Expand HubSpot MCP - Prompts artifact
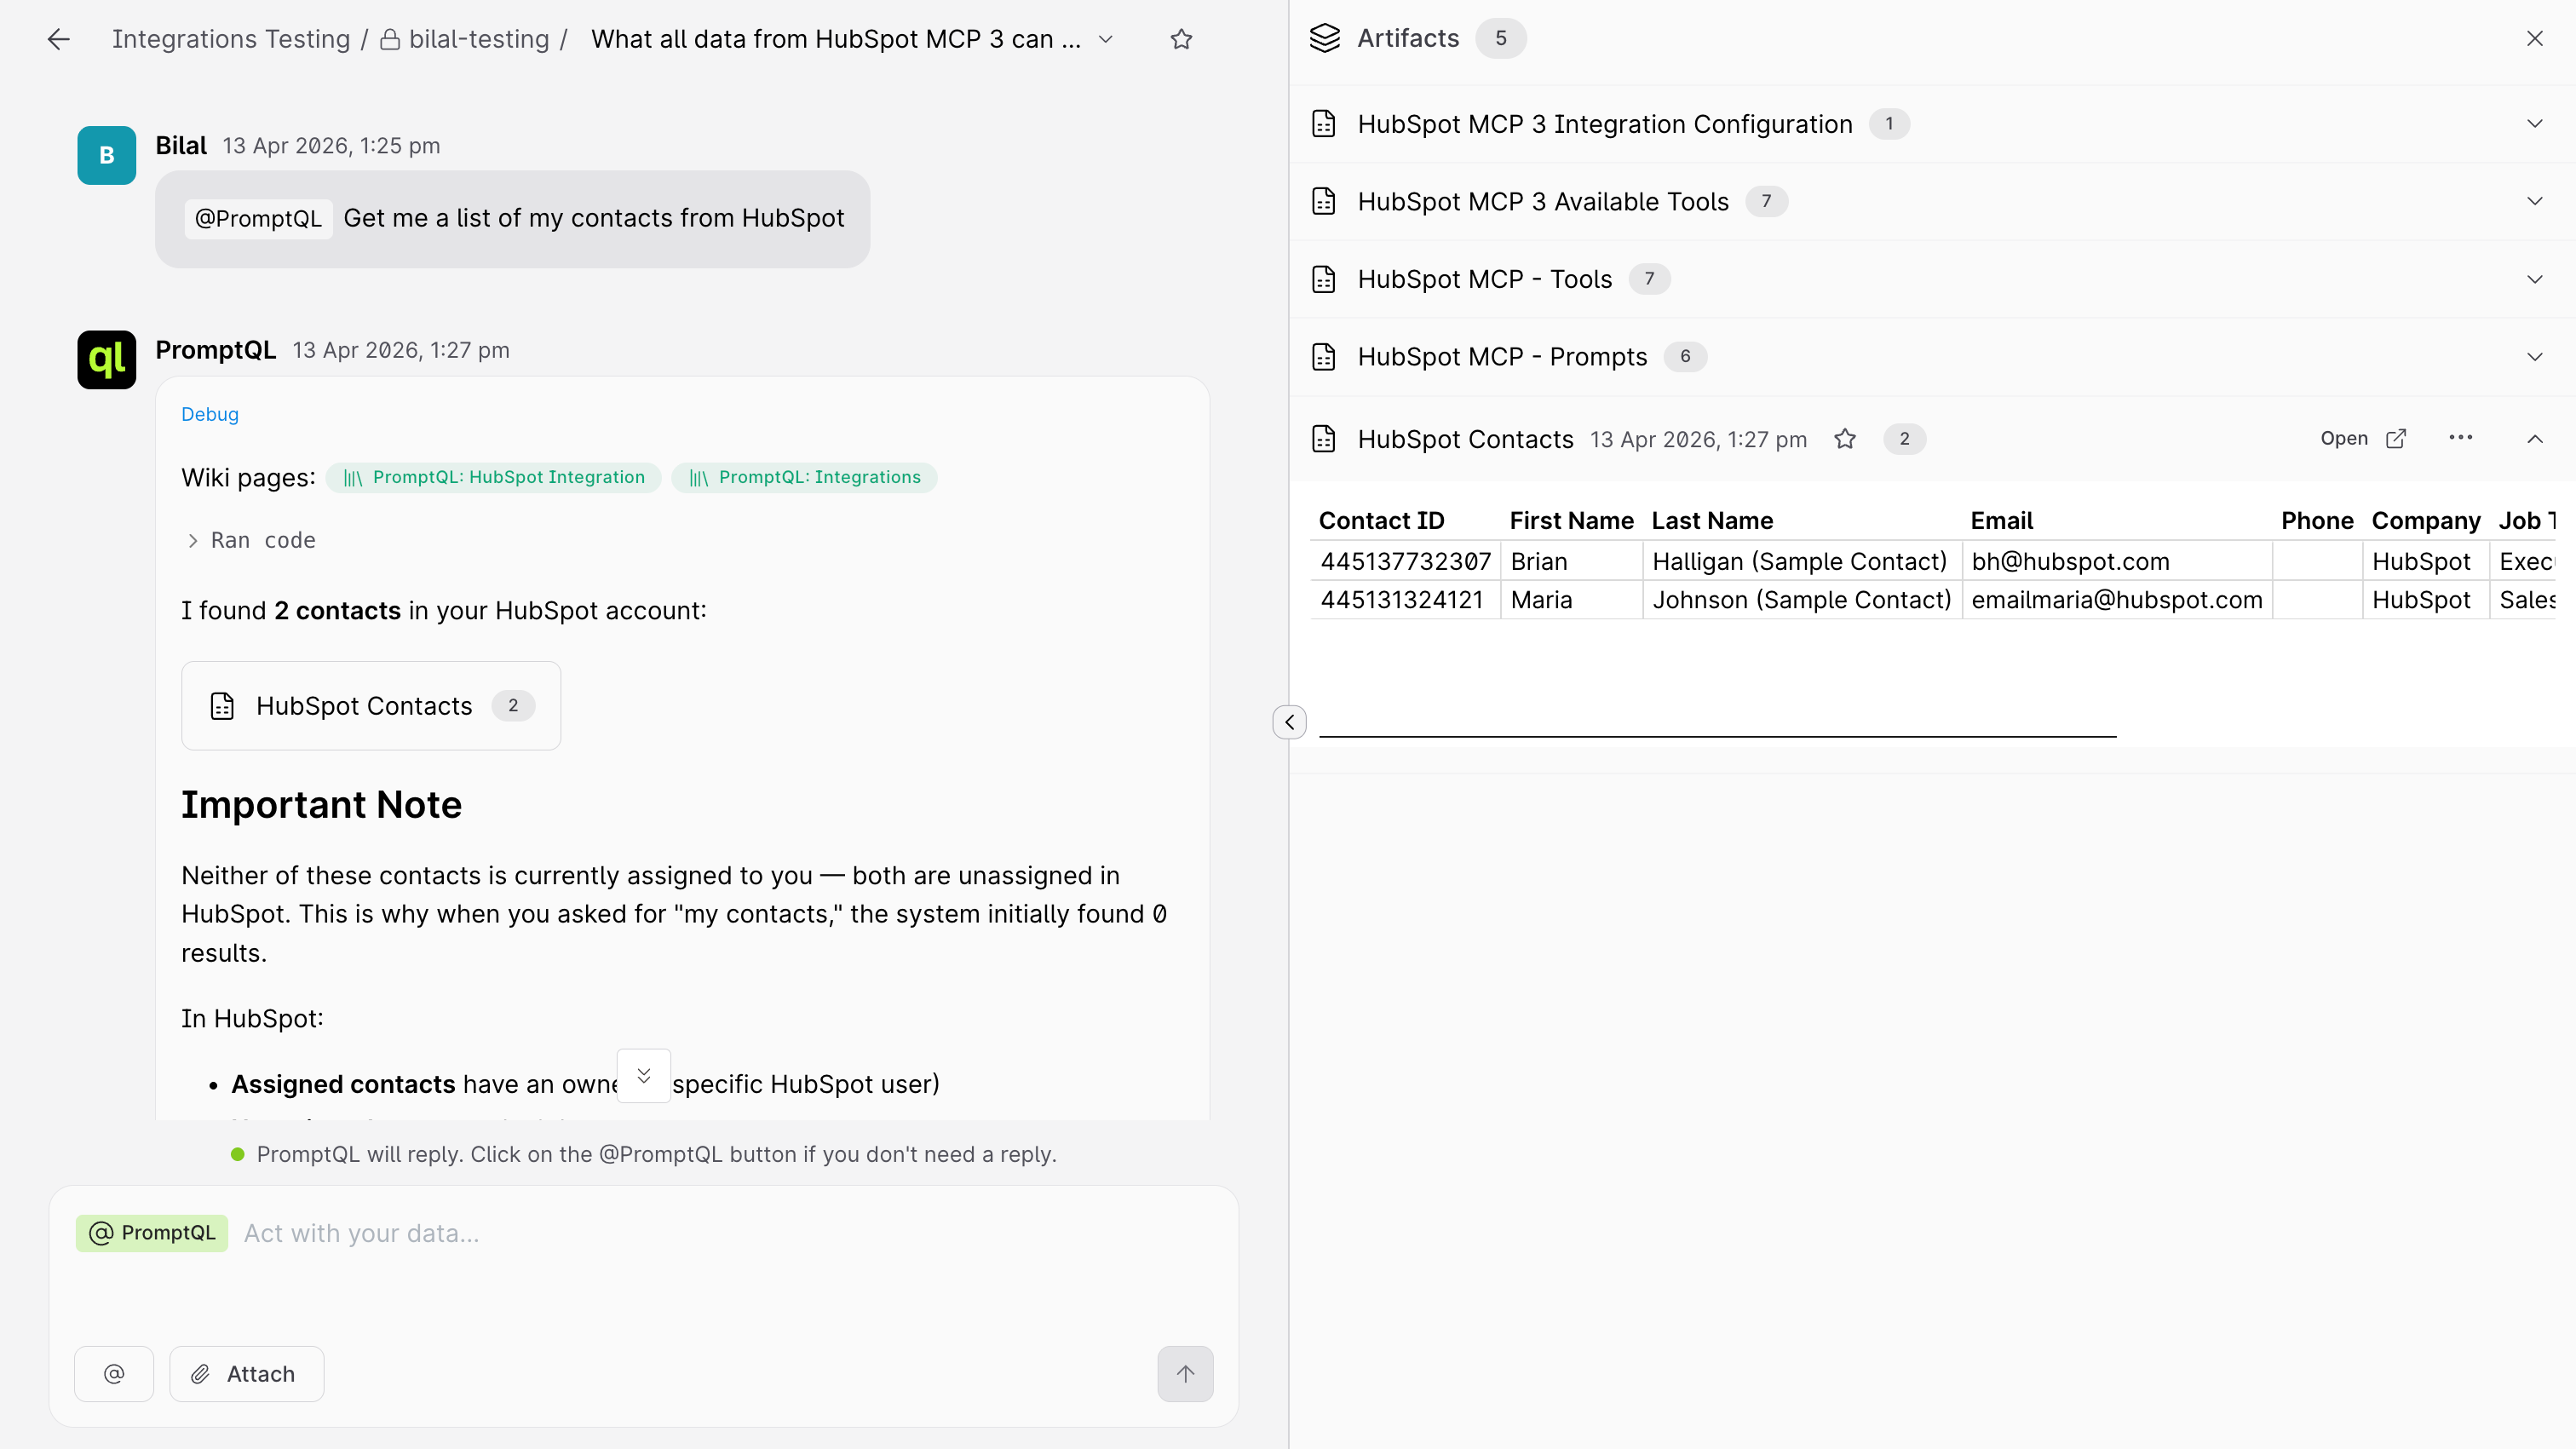Viewport: 2576px width, 1449px height. (x=2535, y=357)
